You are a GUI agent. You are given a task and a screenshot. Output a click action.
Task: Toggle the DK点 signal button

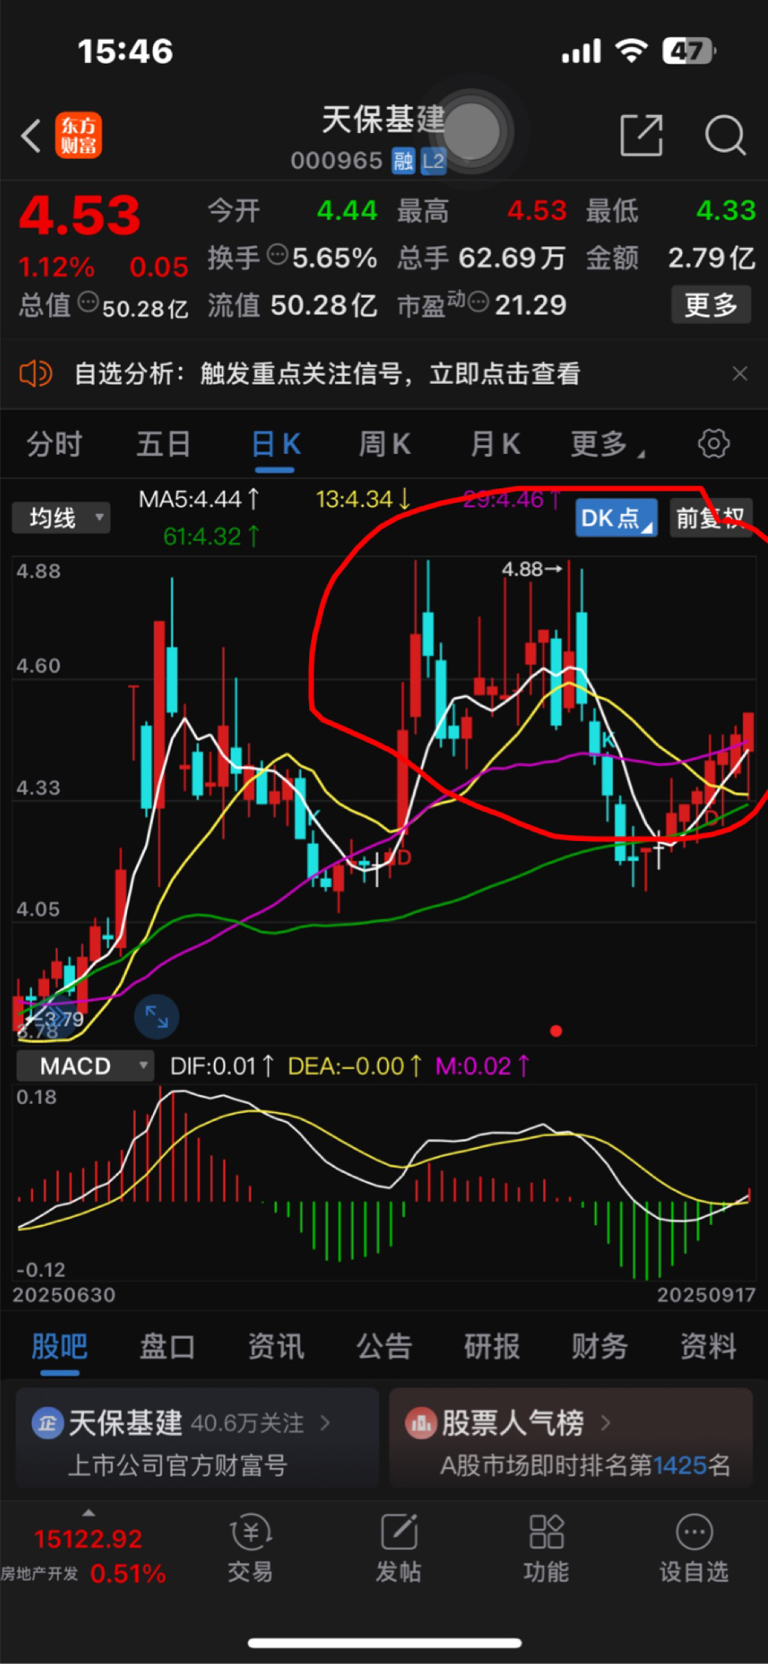[617, 518]
